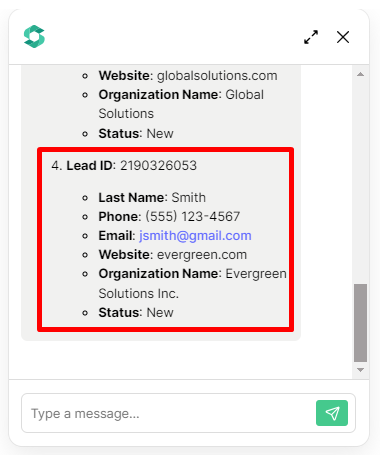This screenshot has width=380, height=455.
Task: Click the green chat logo icon
Action: [x=34, y=36]
